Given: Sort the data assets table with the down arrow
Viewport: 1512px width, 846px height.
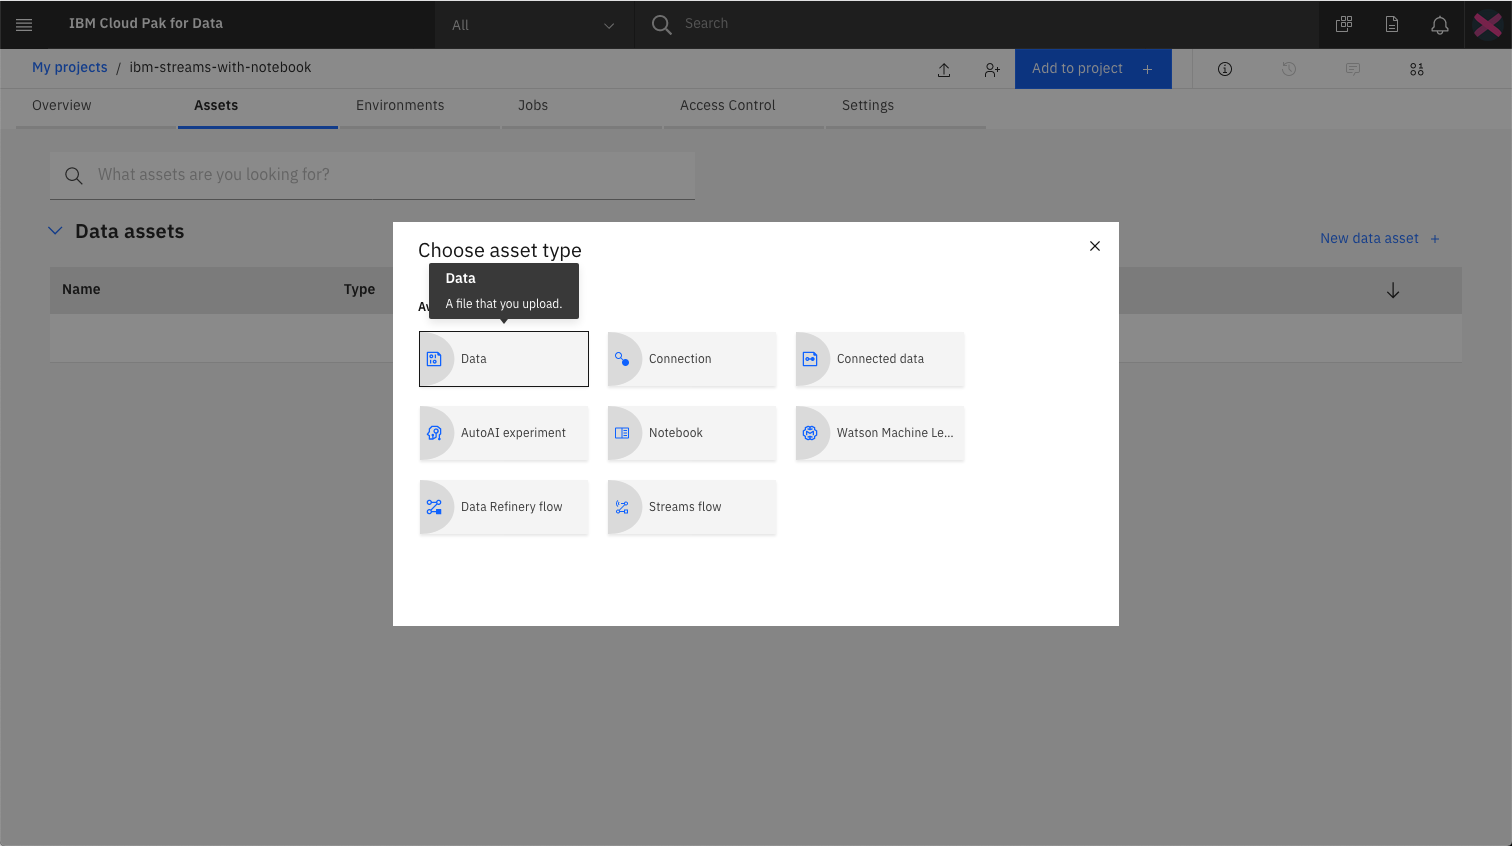Looking at the screenshot, I should tap(1393, 290).
